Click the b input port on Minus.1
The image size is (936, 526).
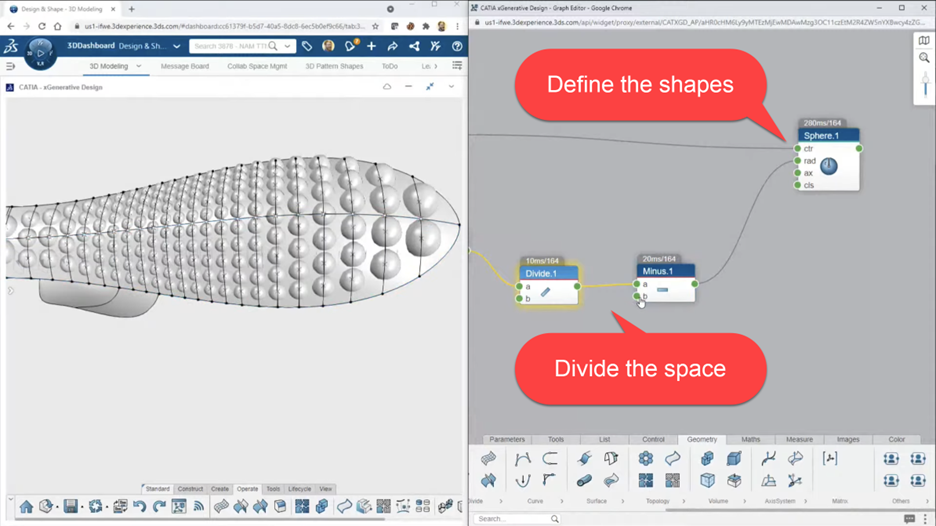pos(637,296)
